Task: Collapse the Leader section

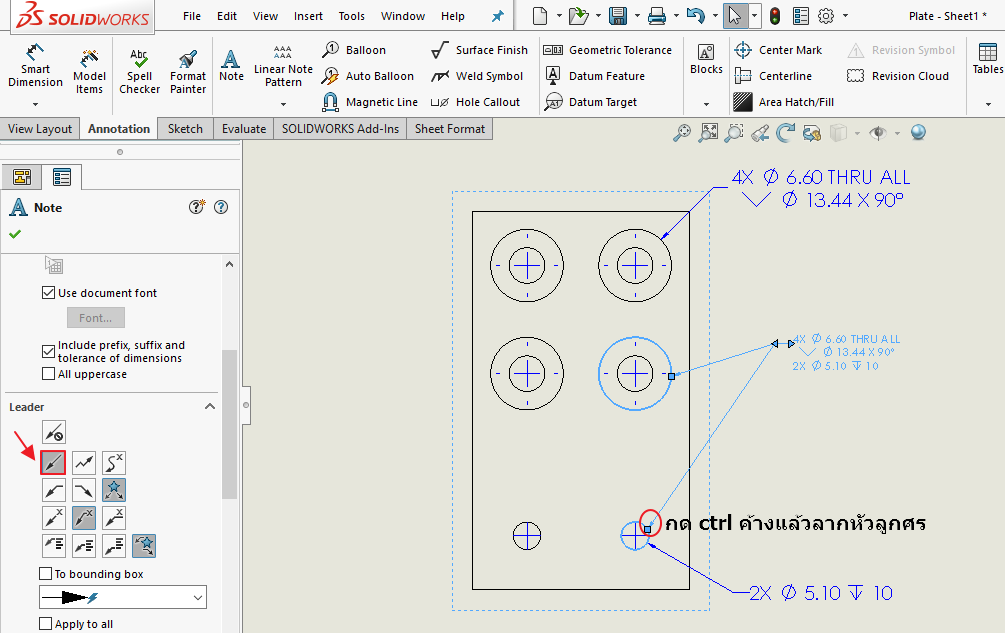Action: click(209, 406)
